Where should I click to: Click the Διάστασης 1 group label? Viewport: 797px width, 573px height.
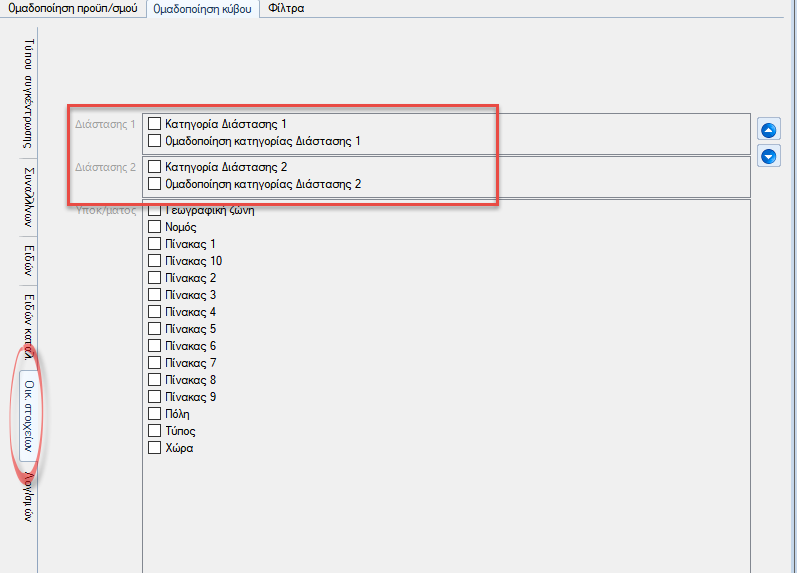pos(105,124)
